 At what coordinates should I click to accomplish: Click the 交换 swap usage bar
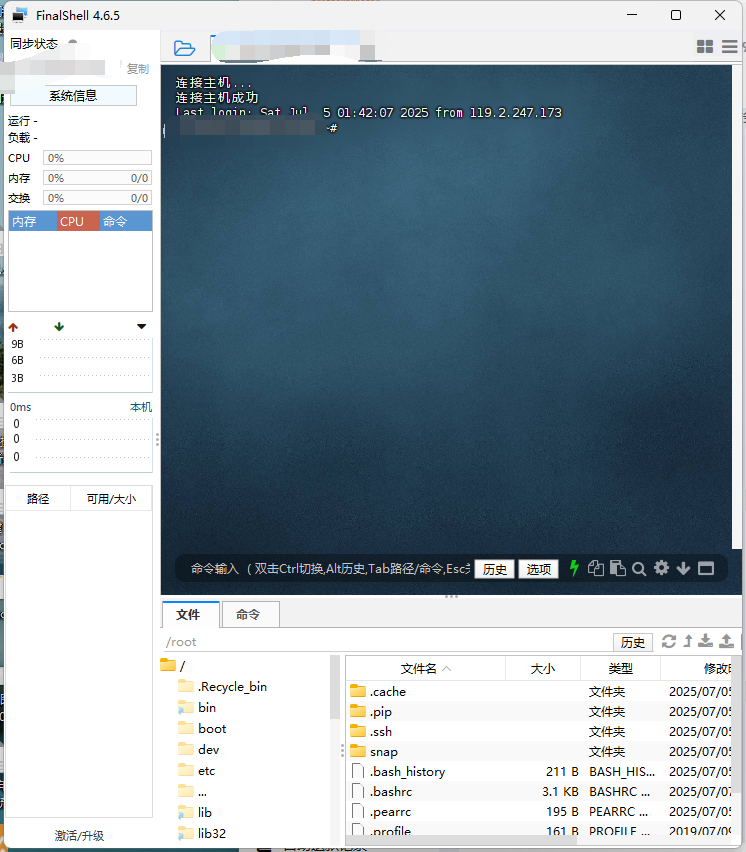pos(97,198)
